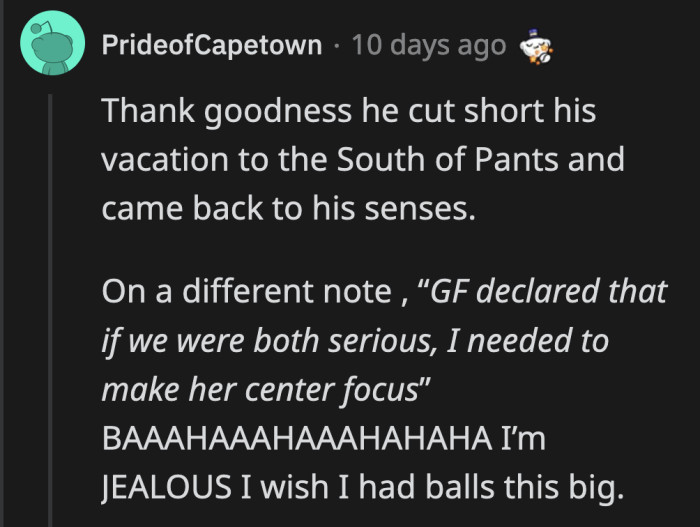Screen dimensions: 700x527
Task: Collapse the comment thread using vertical line
Action: click(51, 300)
